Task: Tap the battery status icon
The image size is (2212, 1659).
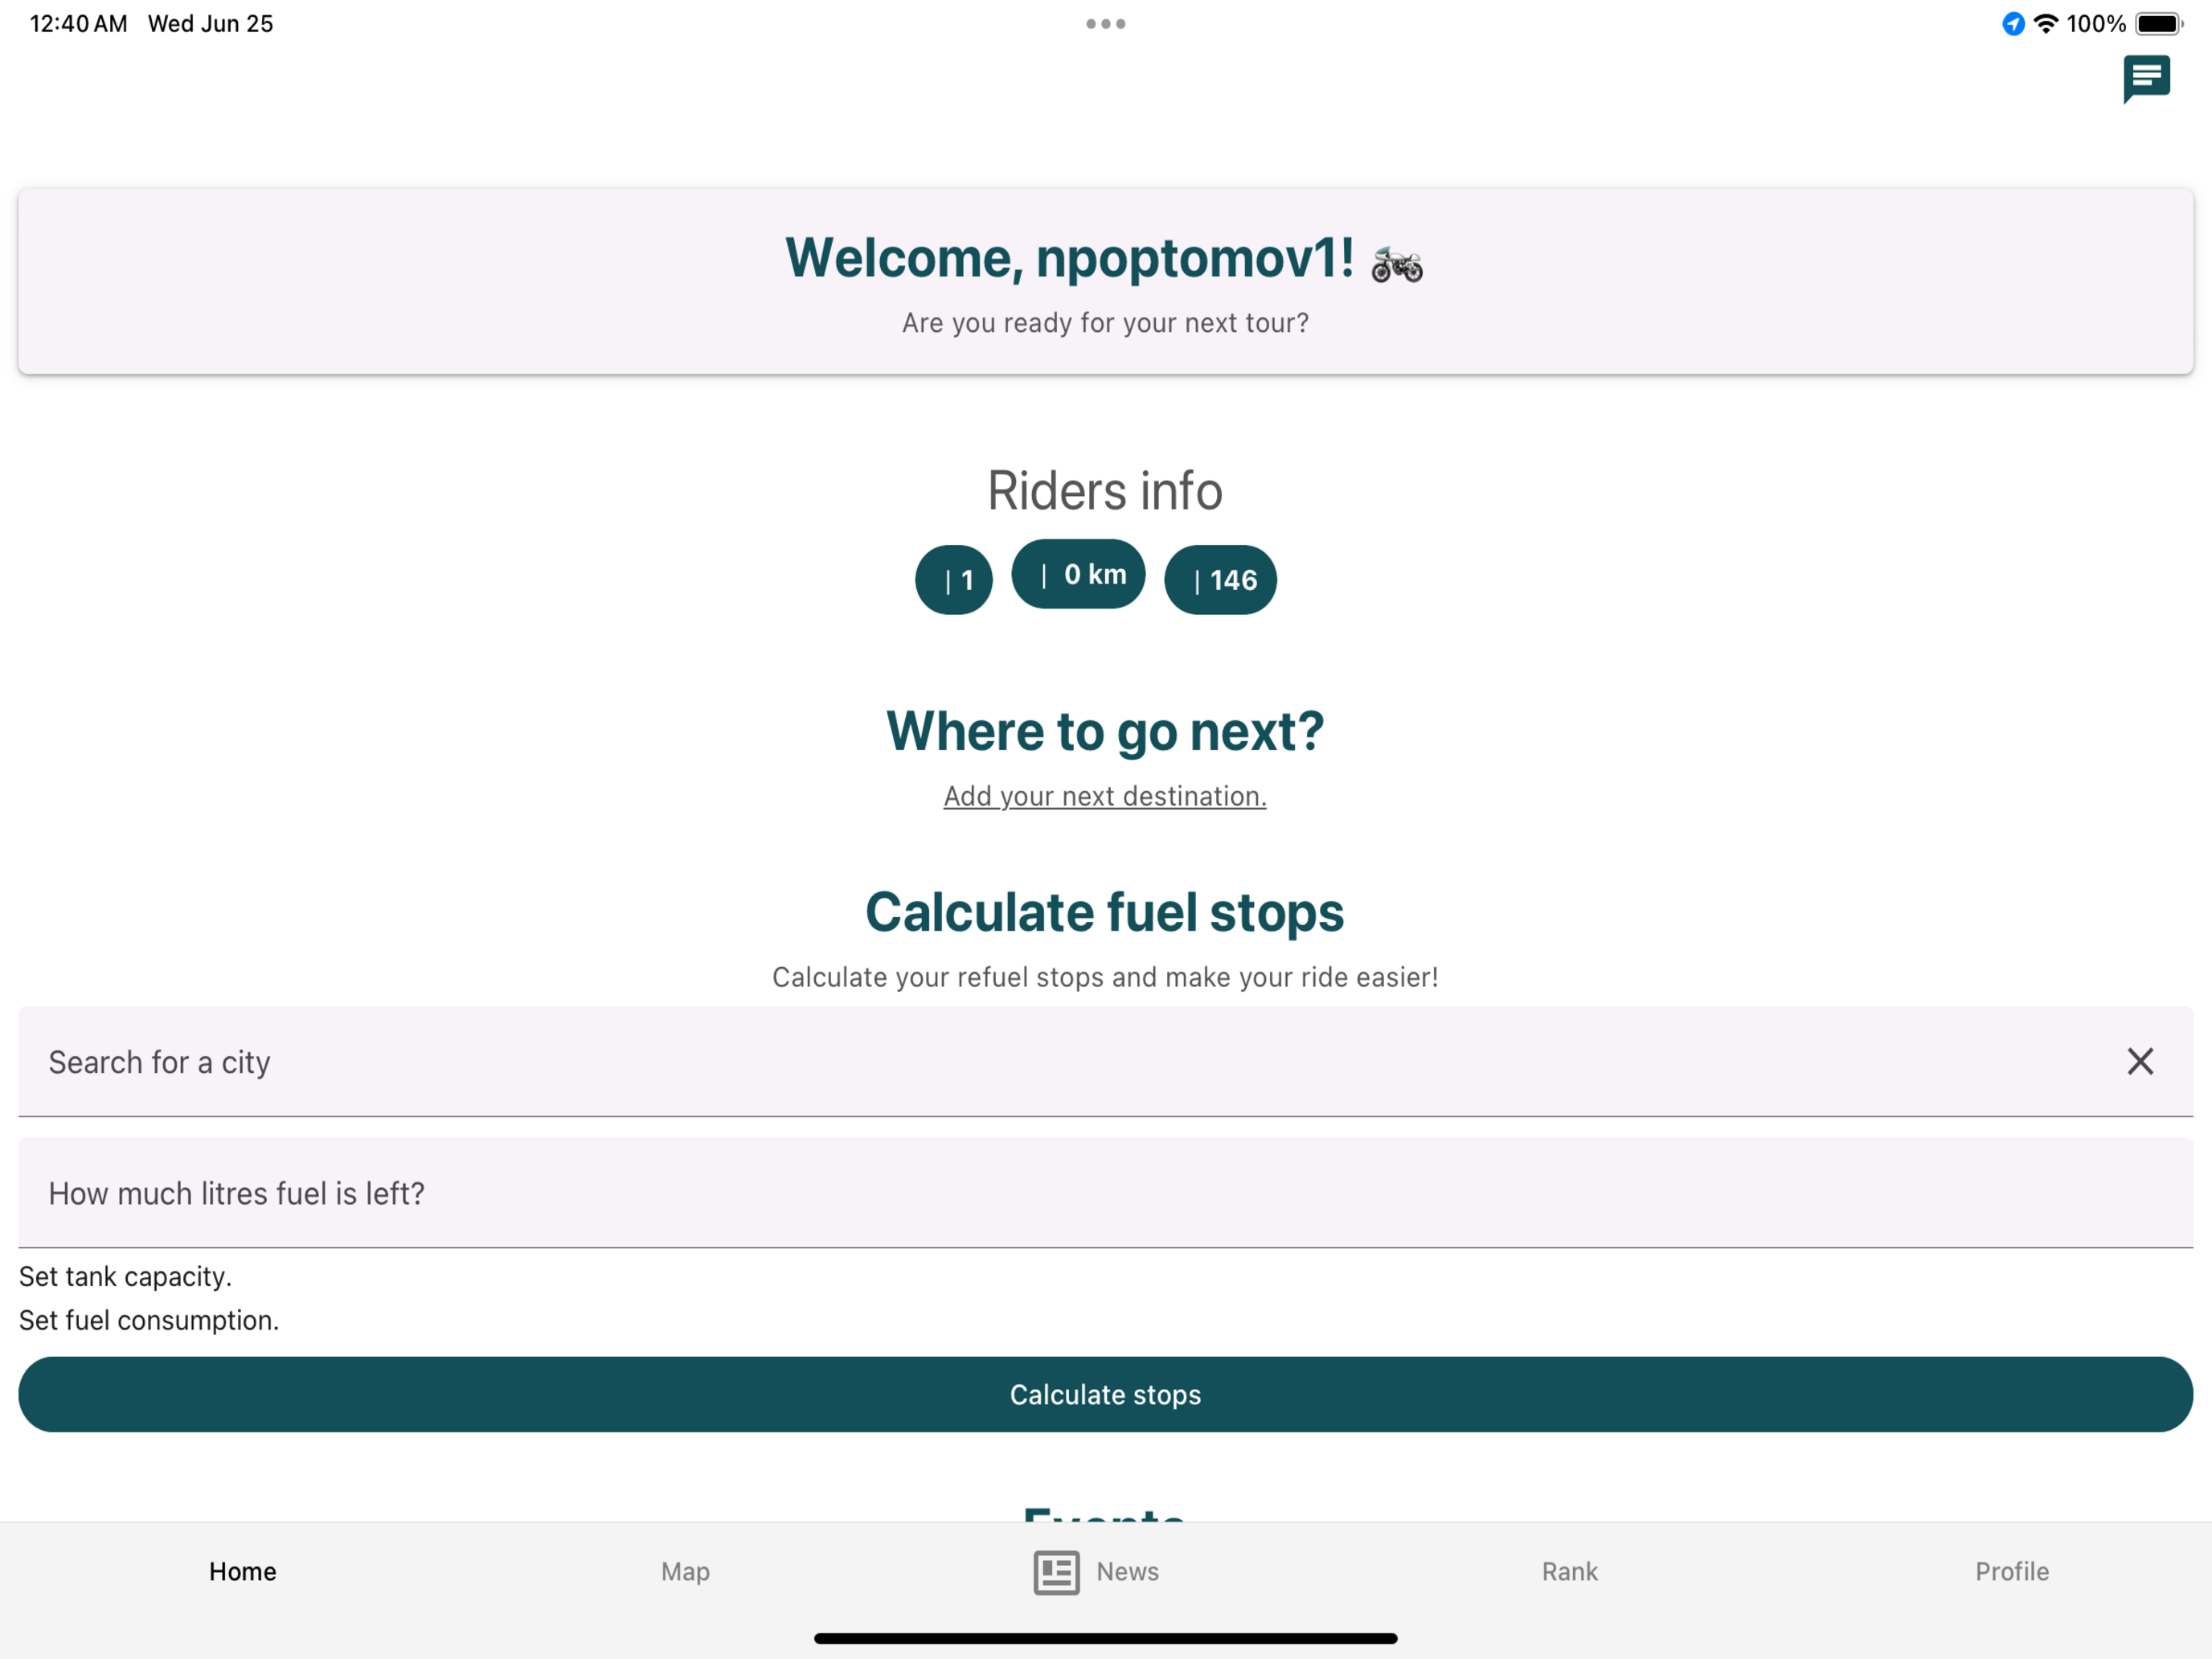Action: 2159,24
